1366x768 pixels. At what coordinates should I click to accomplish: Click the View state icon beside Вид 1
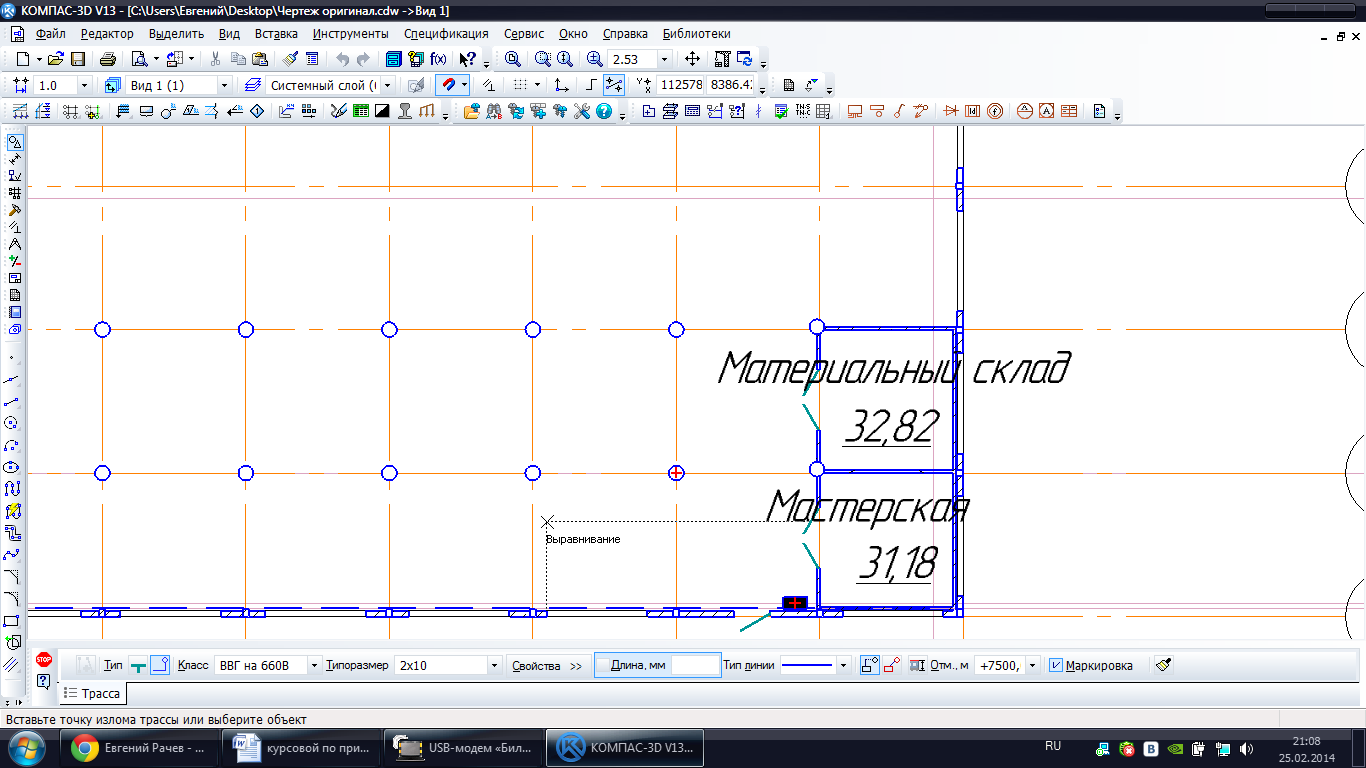[112, 85]
